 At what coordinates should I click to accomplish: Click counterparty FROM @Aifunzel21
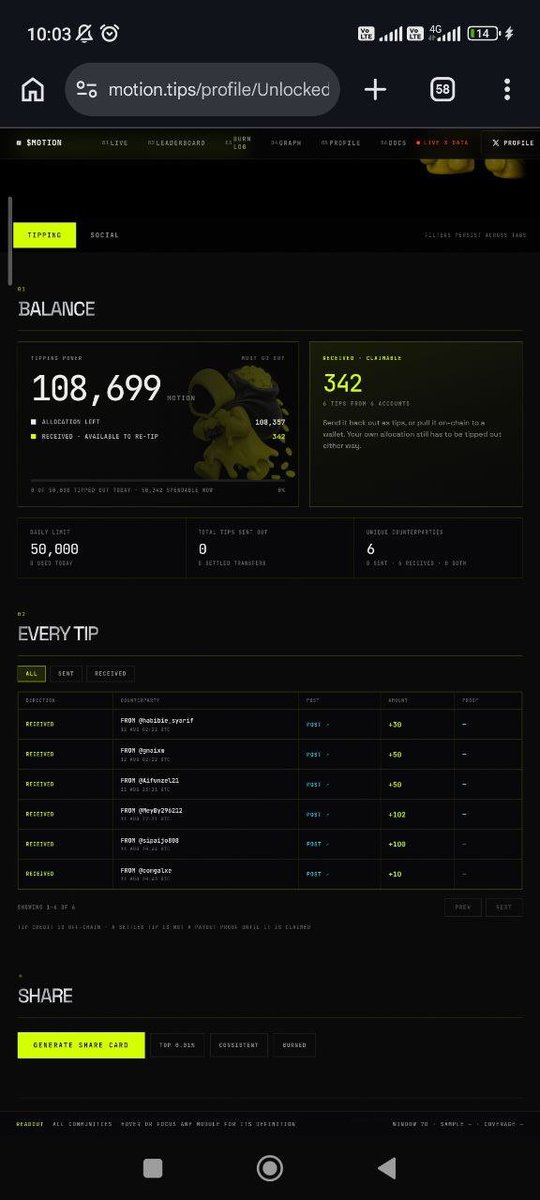pos(150,780)
